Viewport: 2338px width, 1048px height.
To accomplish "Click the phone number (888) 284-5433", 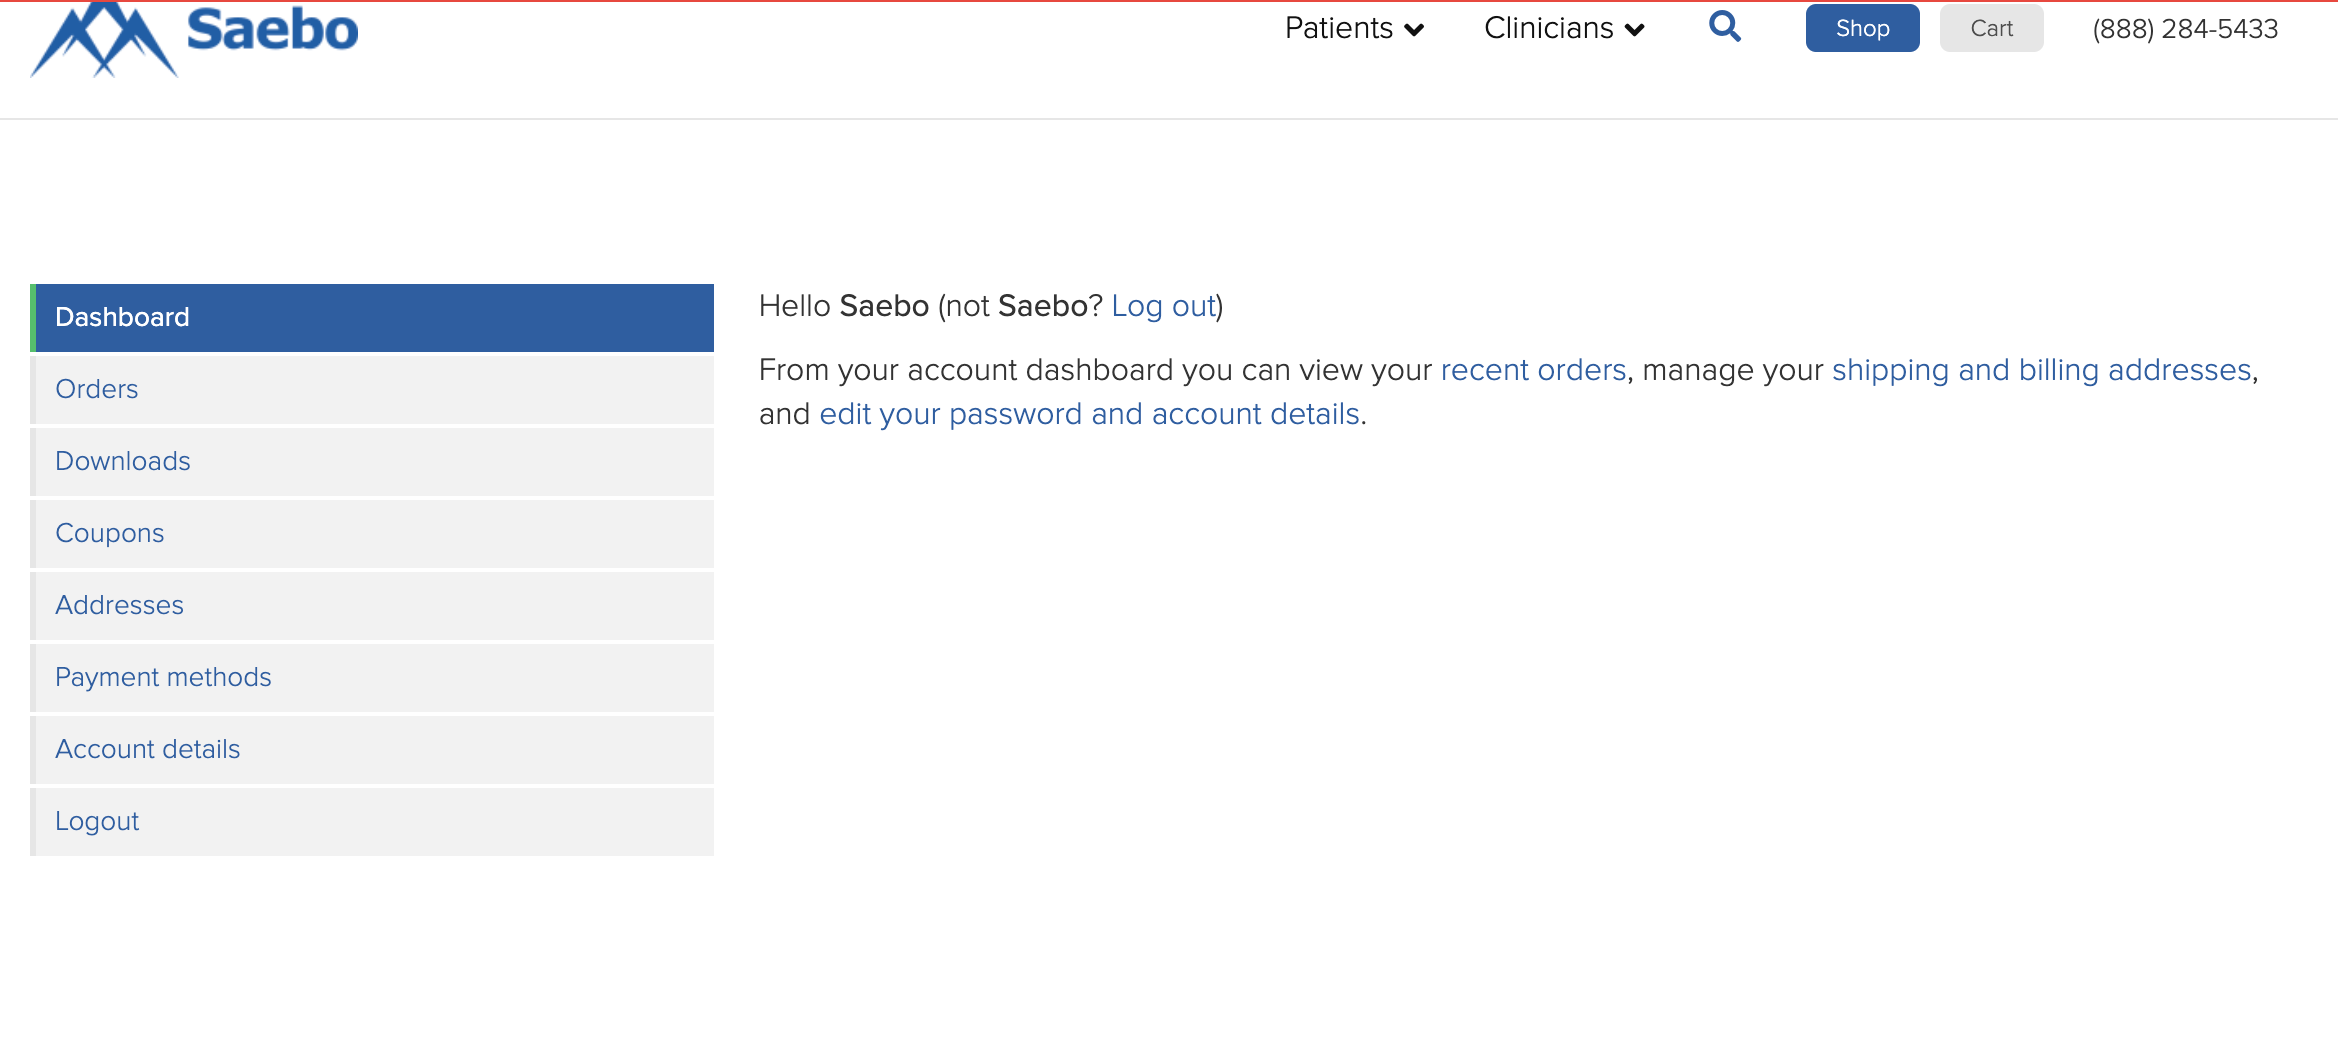I will point(2185,29).
